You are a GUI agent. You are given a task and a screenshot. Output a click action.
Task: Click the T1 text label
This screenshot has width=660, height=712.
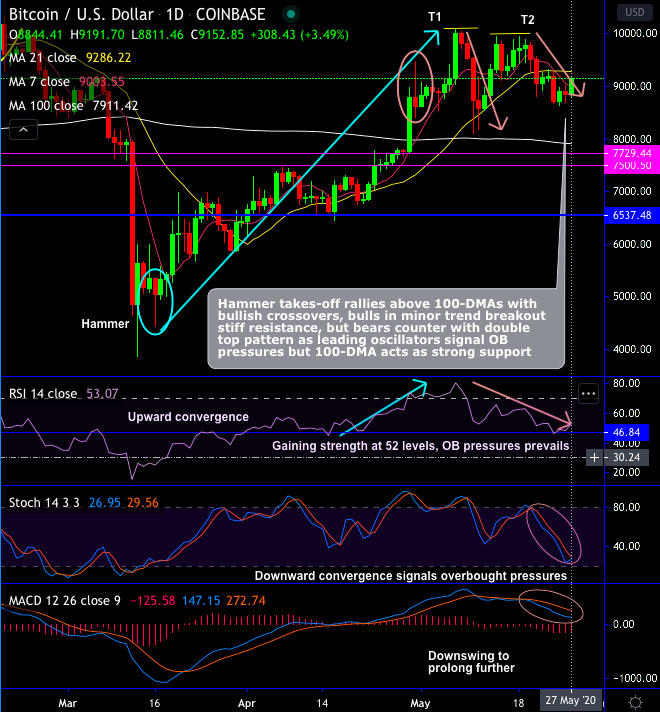pyautogui.click(x=435, y=17)
